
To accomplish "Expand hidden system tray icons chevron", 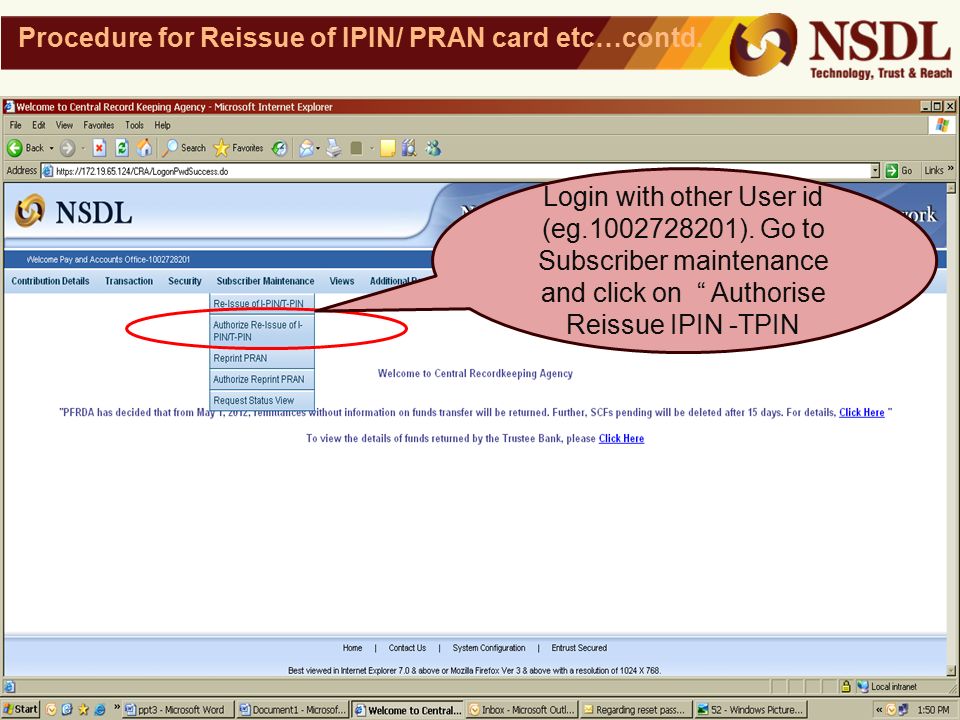I will [879, 710].
